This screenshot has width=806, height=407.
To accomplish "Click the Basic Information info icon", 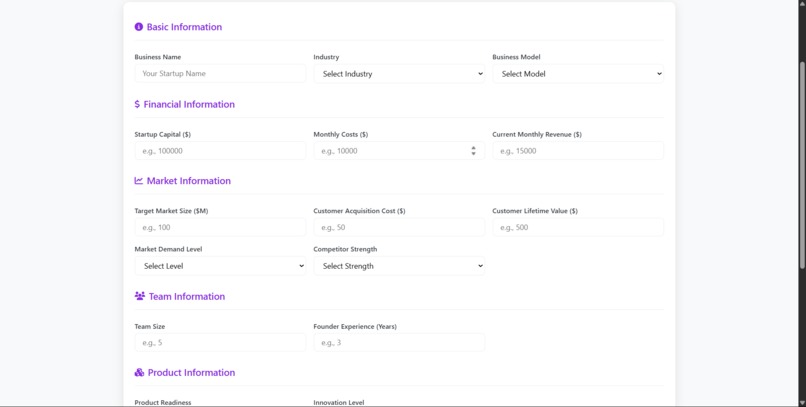I will [139, 27].
